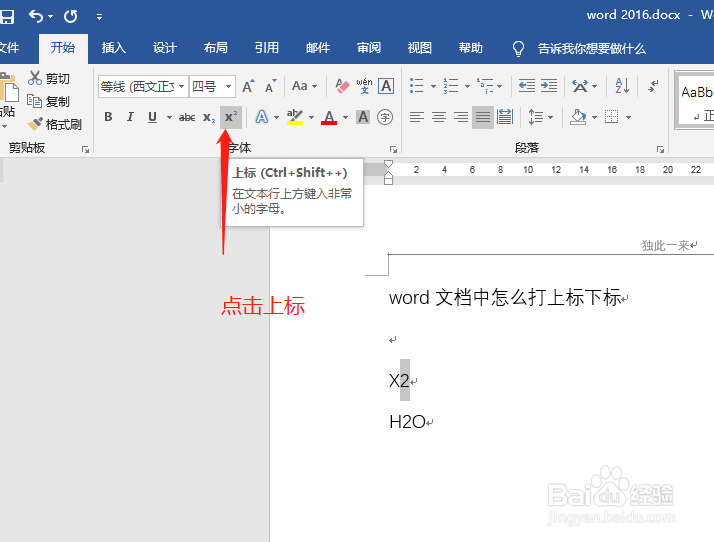
Task: Toggle Italic formatting
Action: click(x=130, y=117)
